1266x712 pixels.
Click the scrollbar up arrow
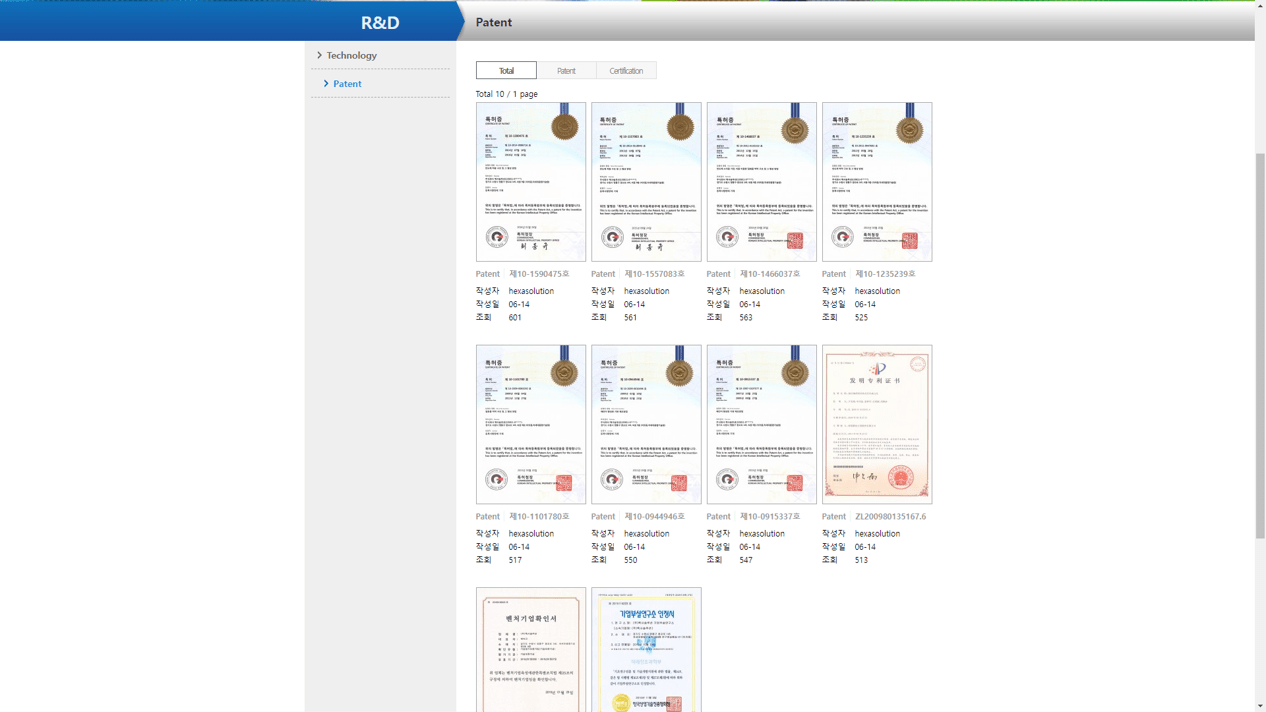[x=1260, y=5]
